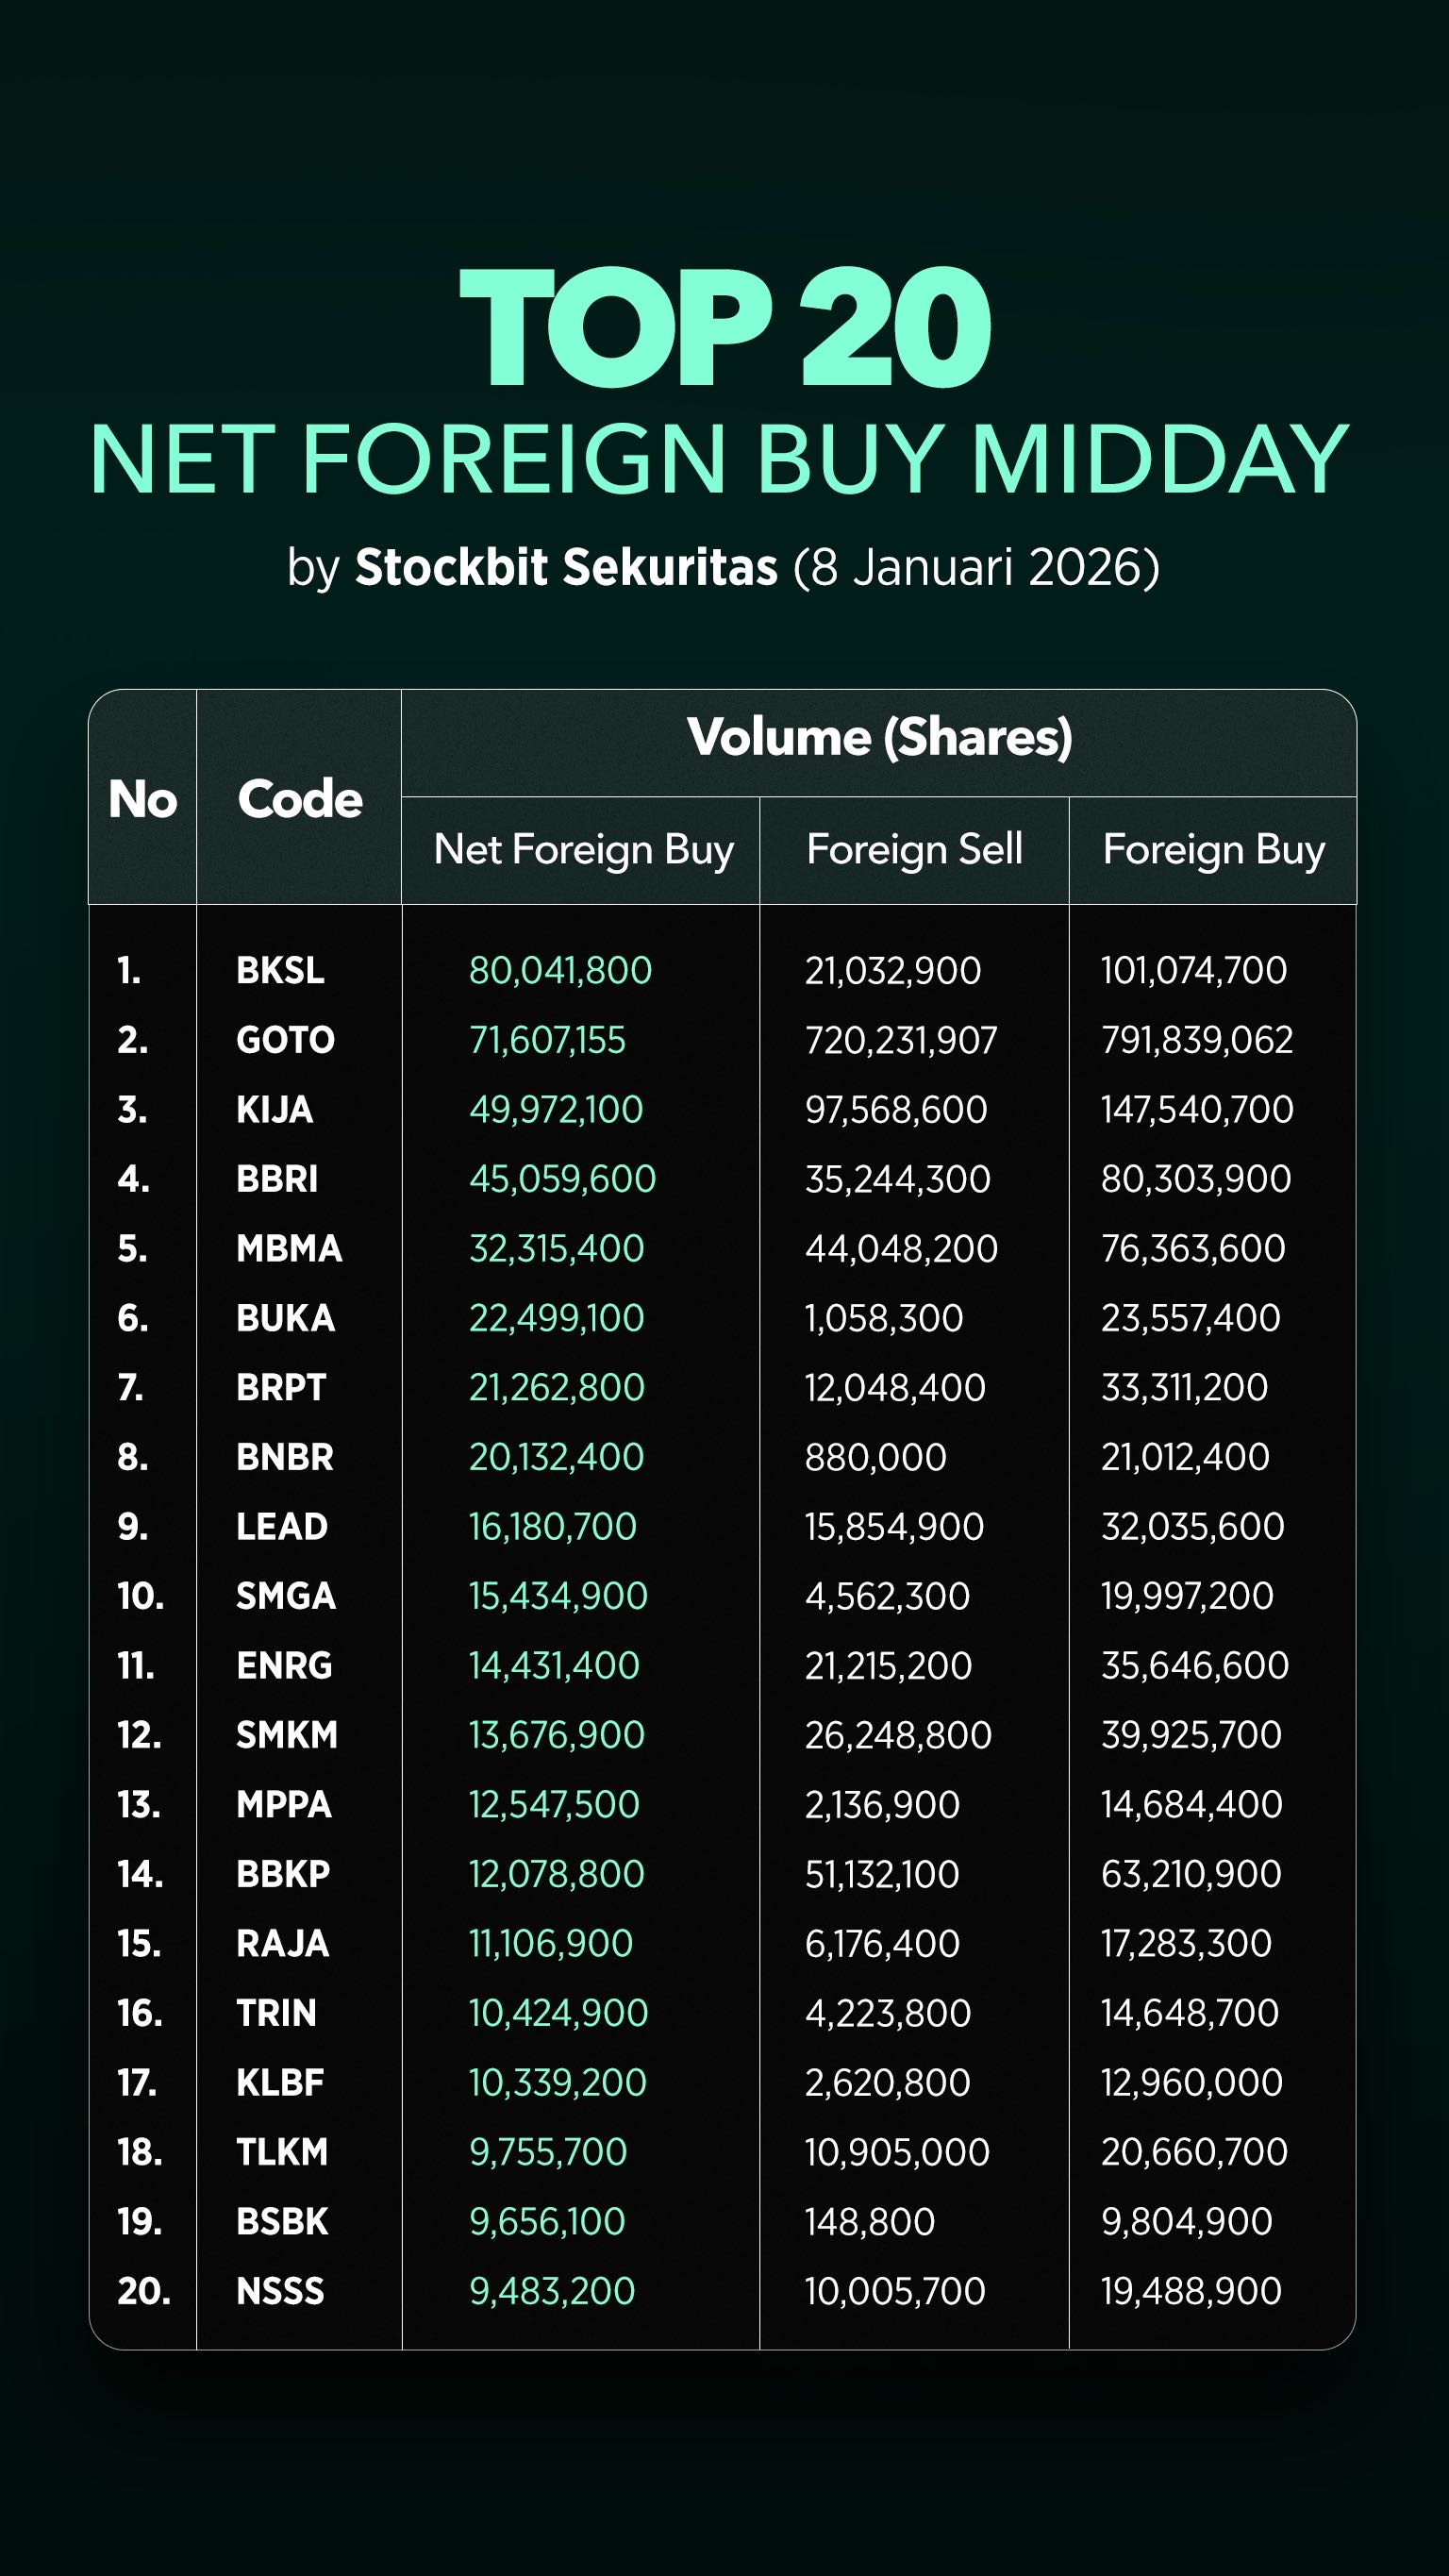
Task: Click the TOP 20 title
Action: click(724, 327)
